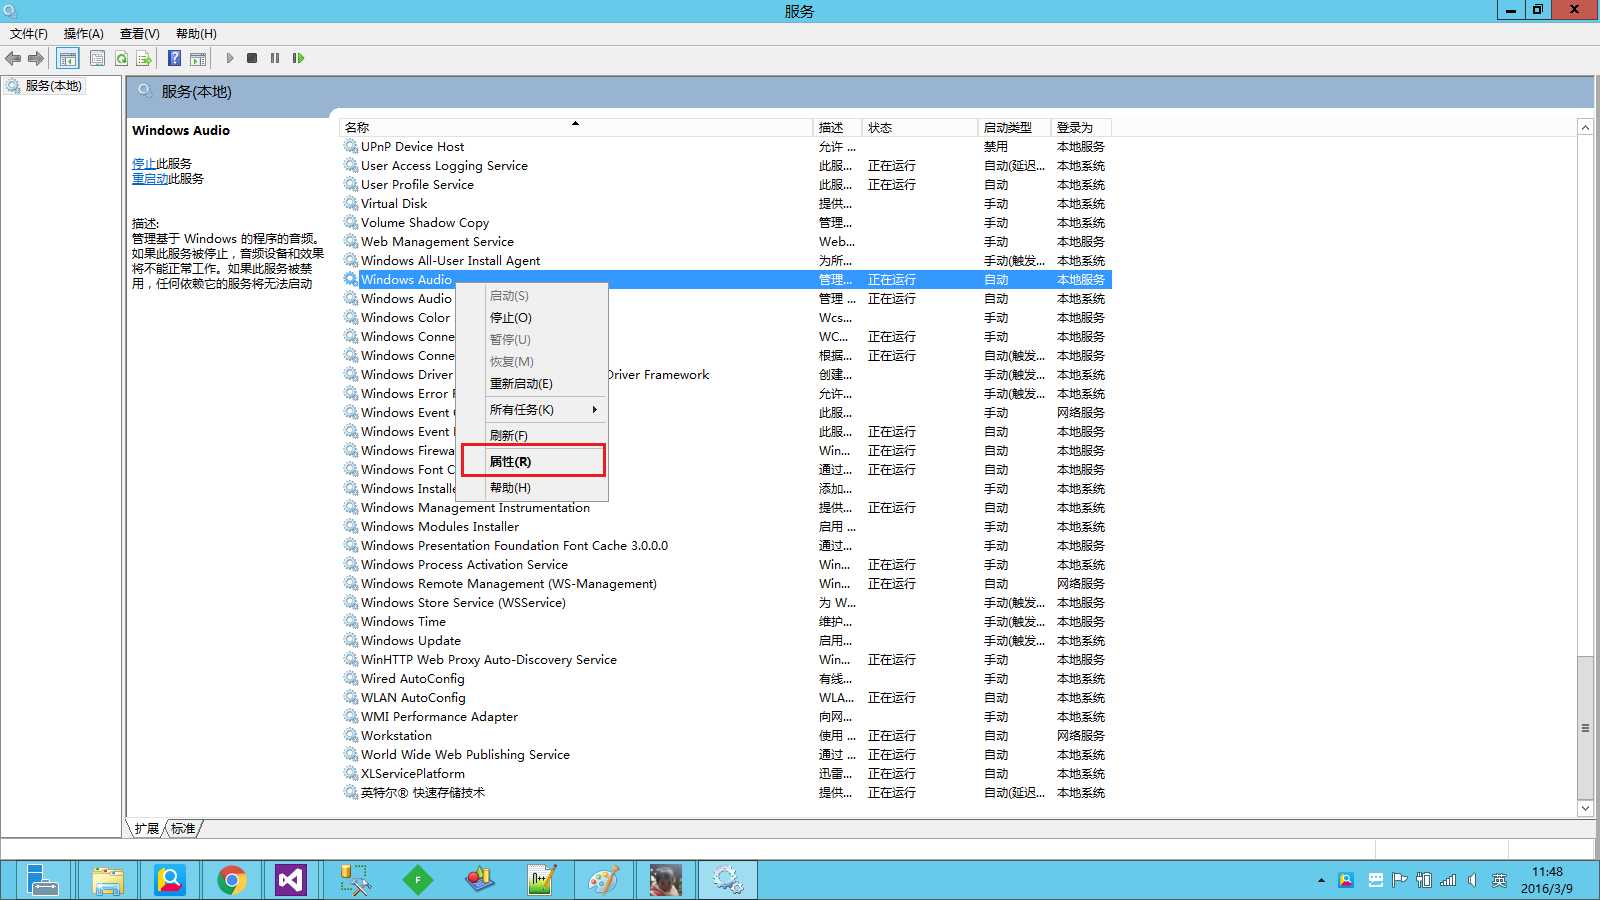The height and width of the screenshot is (900, 1600).
Task: Choose 帮助(H) in the context menu
Action: [x=532, y=488]
